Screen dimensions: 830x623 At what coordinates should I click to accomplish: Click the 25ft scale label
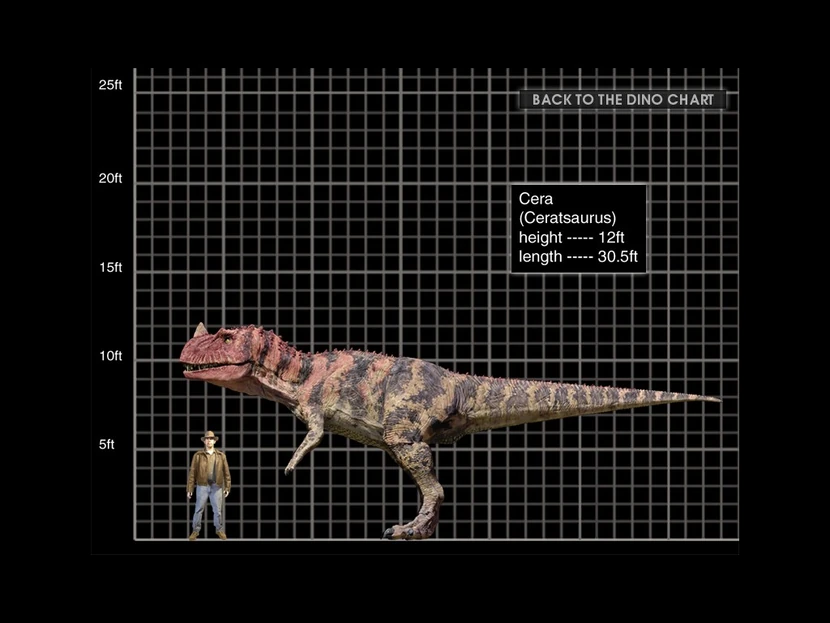pyautogui.click(x=110, y=85)
